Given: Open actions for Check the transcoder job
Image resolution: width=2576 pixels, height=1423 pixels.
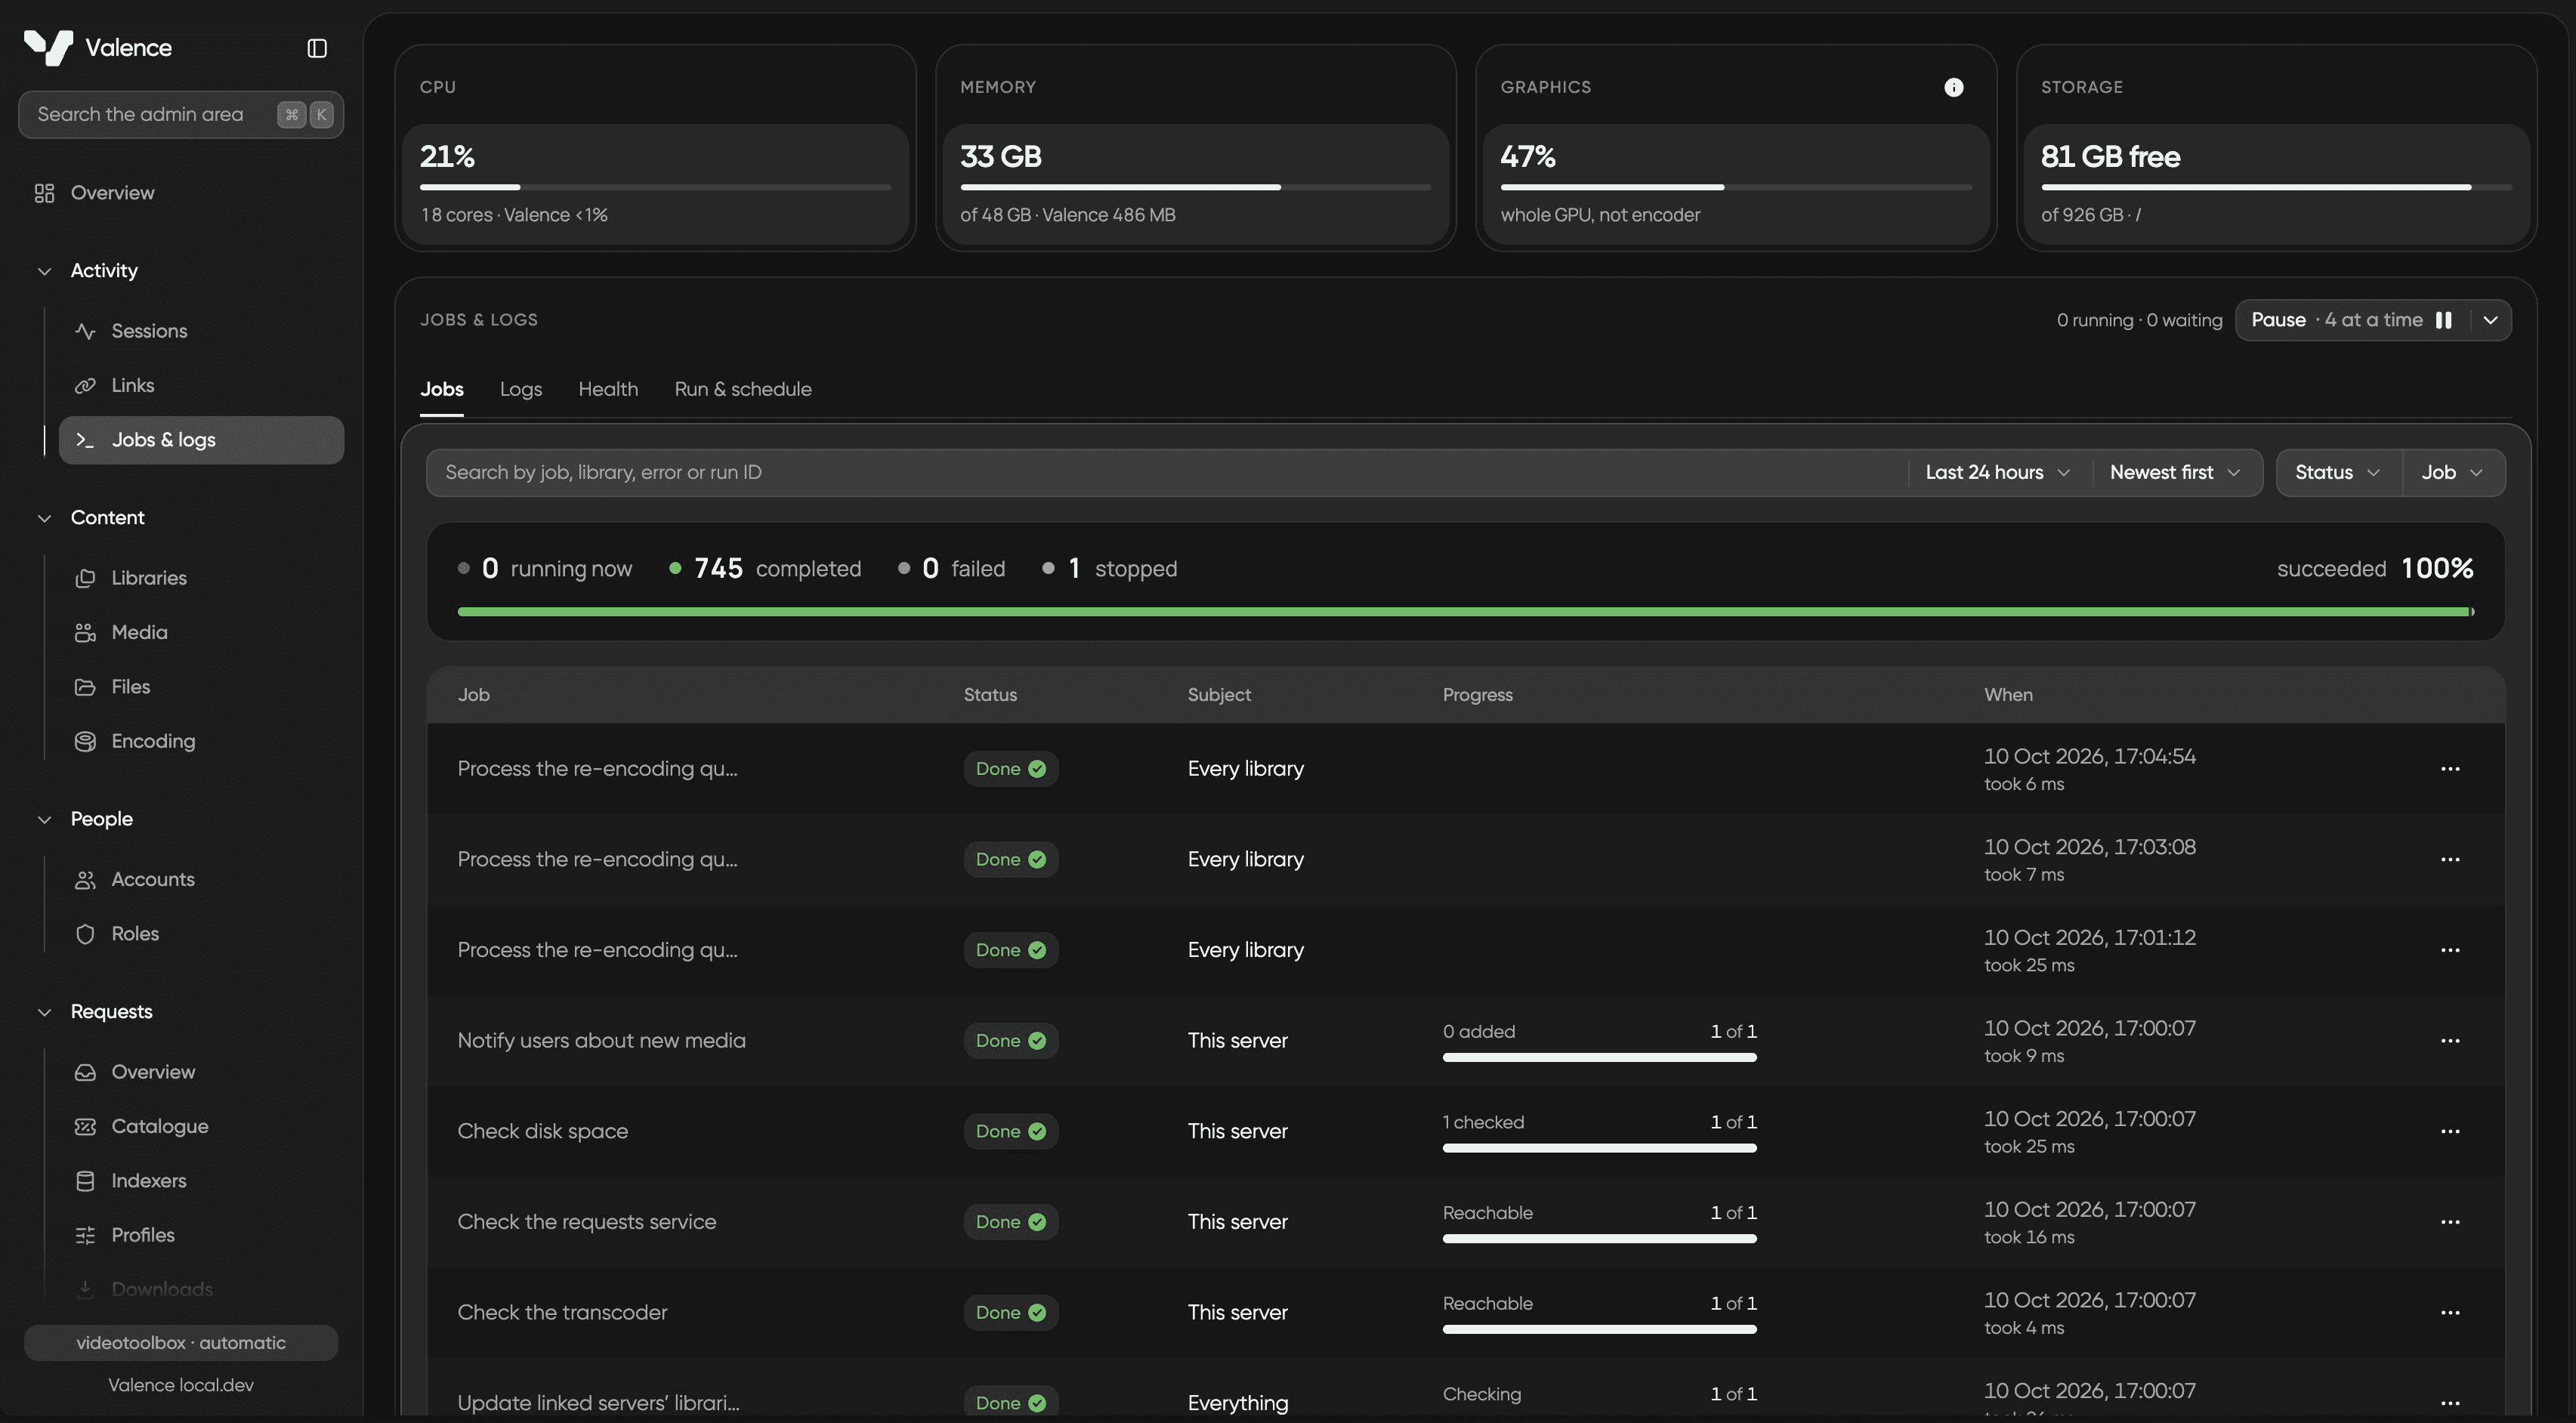Looking at the screenshot, I should (2450, 1313).
